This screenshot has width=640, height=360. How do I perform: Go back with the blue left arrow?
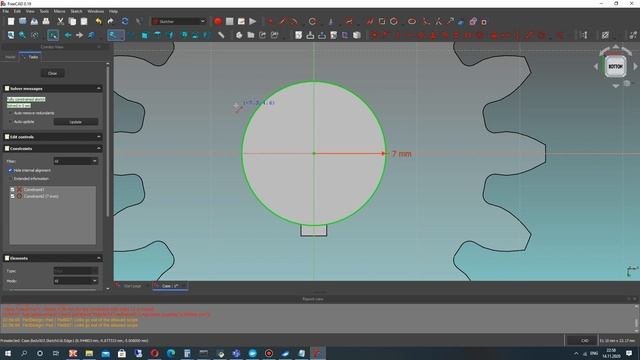[68, 35]
